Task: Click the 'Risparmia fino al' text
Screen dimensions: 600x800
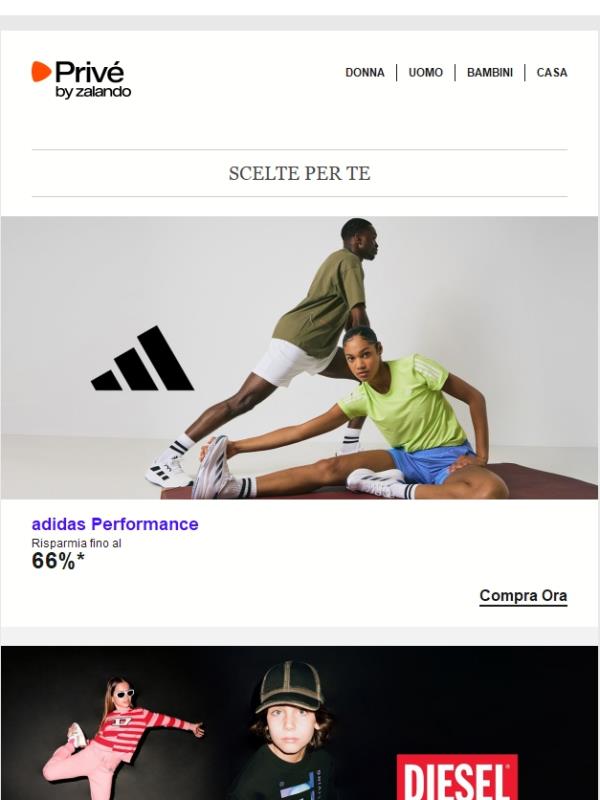Action: click(77, 543)
